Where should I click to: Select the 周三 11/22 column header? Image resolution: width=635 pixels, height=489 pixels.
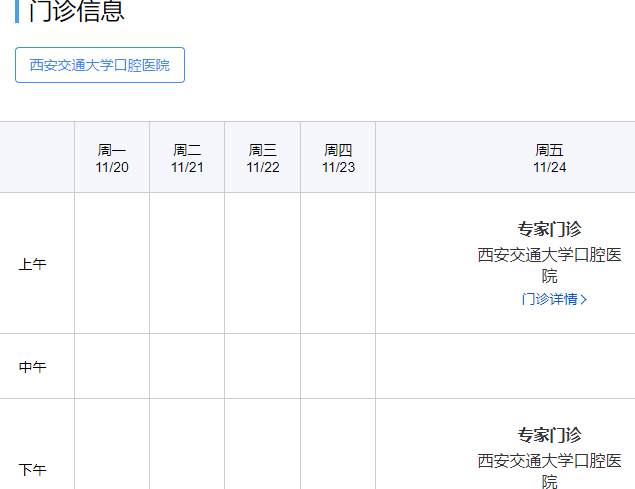pos(263,158)
